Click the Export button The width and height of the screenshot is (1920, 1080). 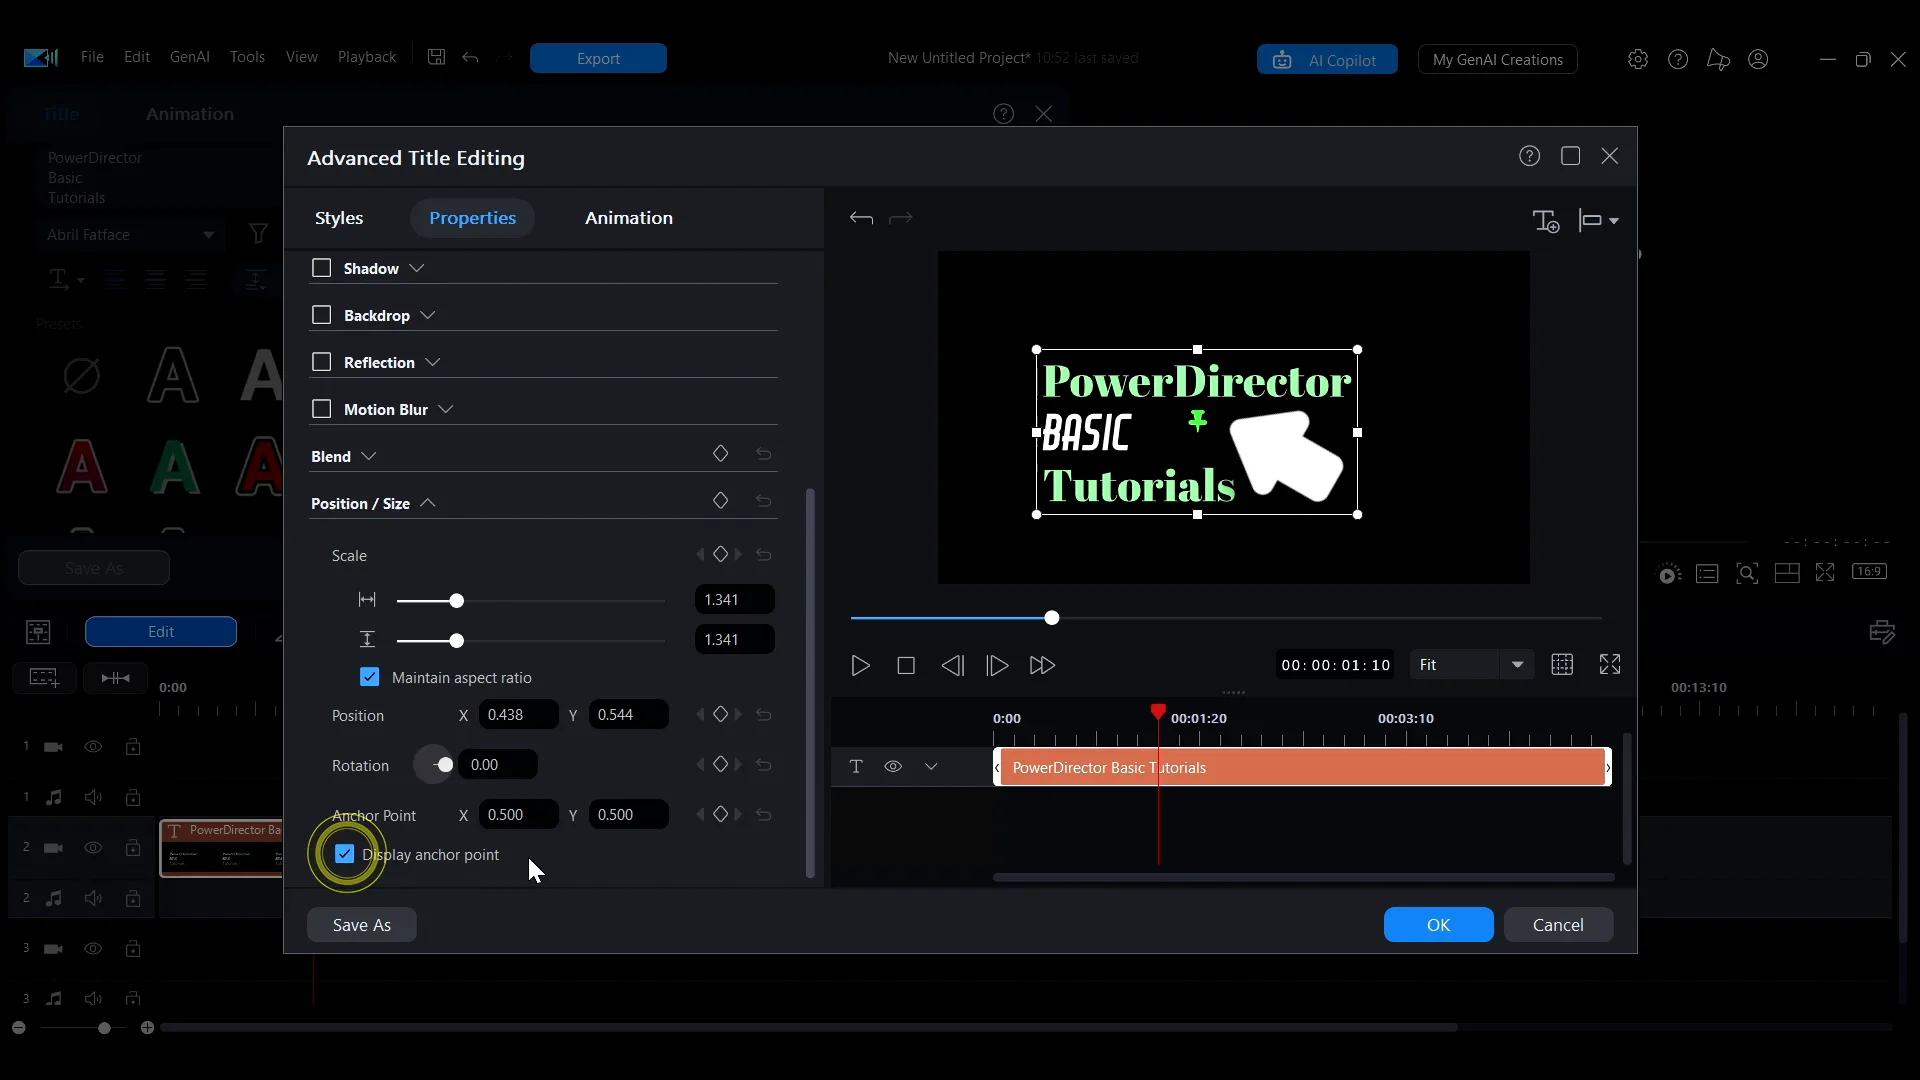point(598,58)
